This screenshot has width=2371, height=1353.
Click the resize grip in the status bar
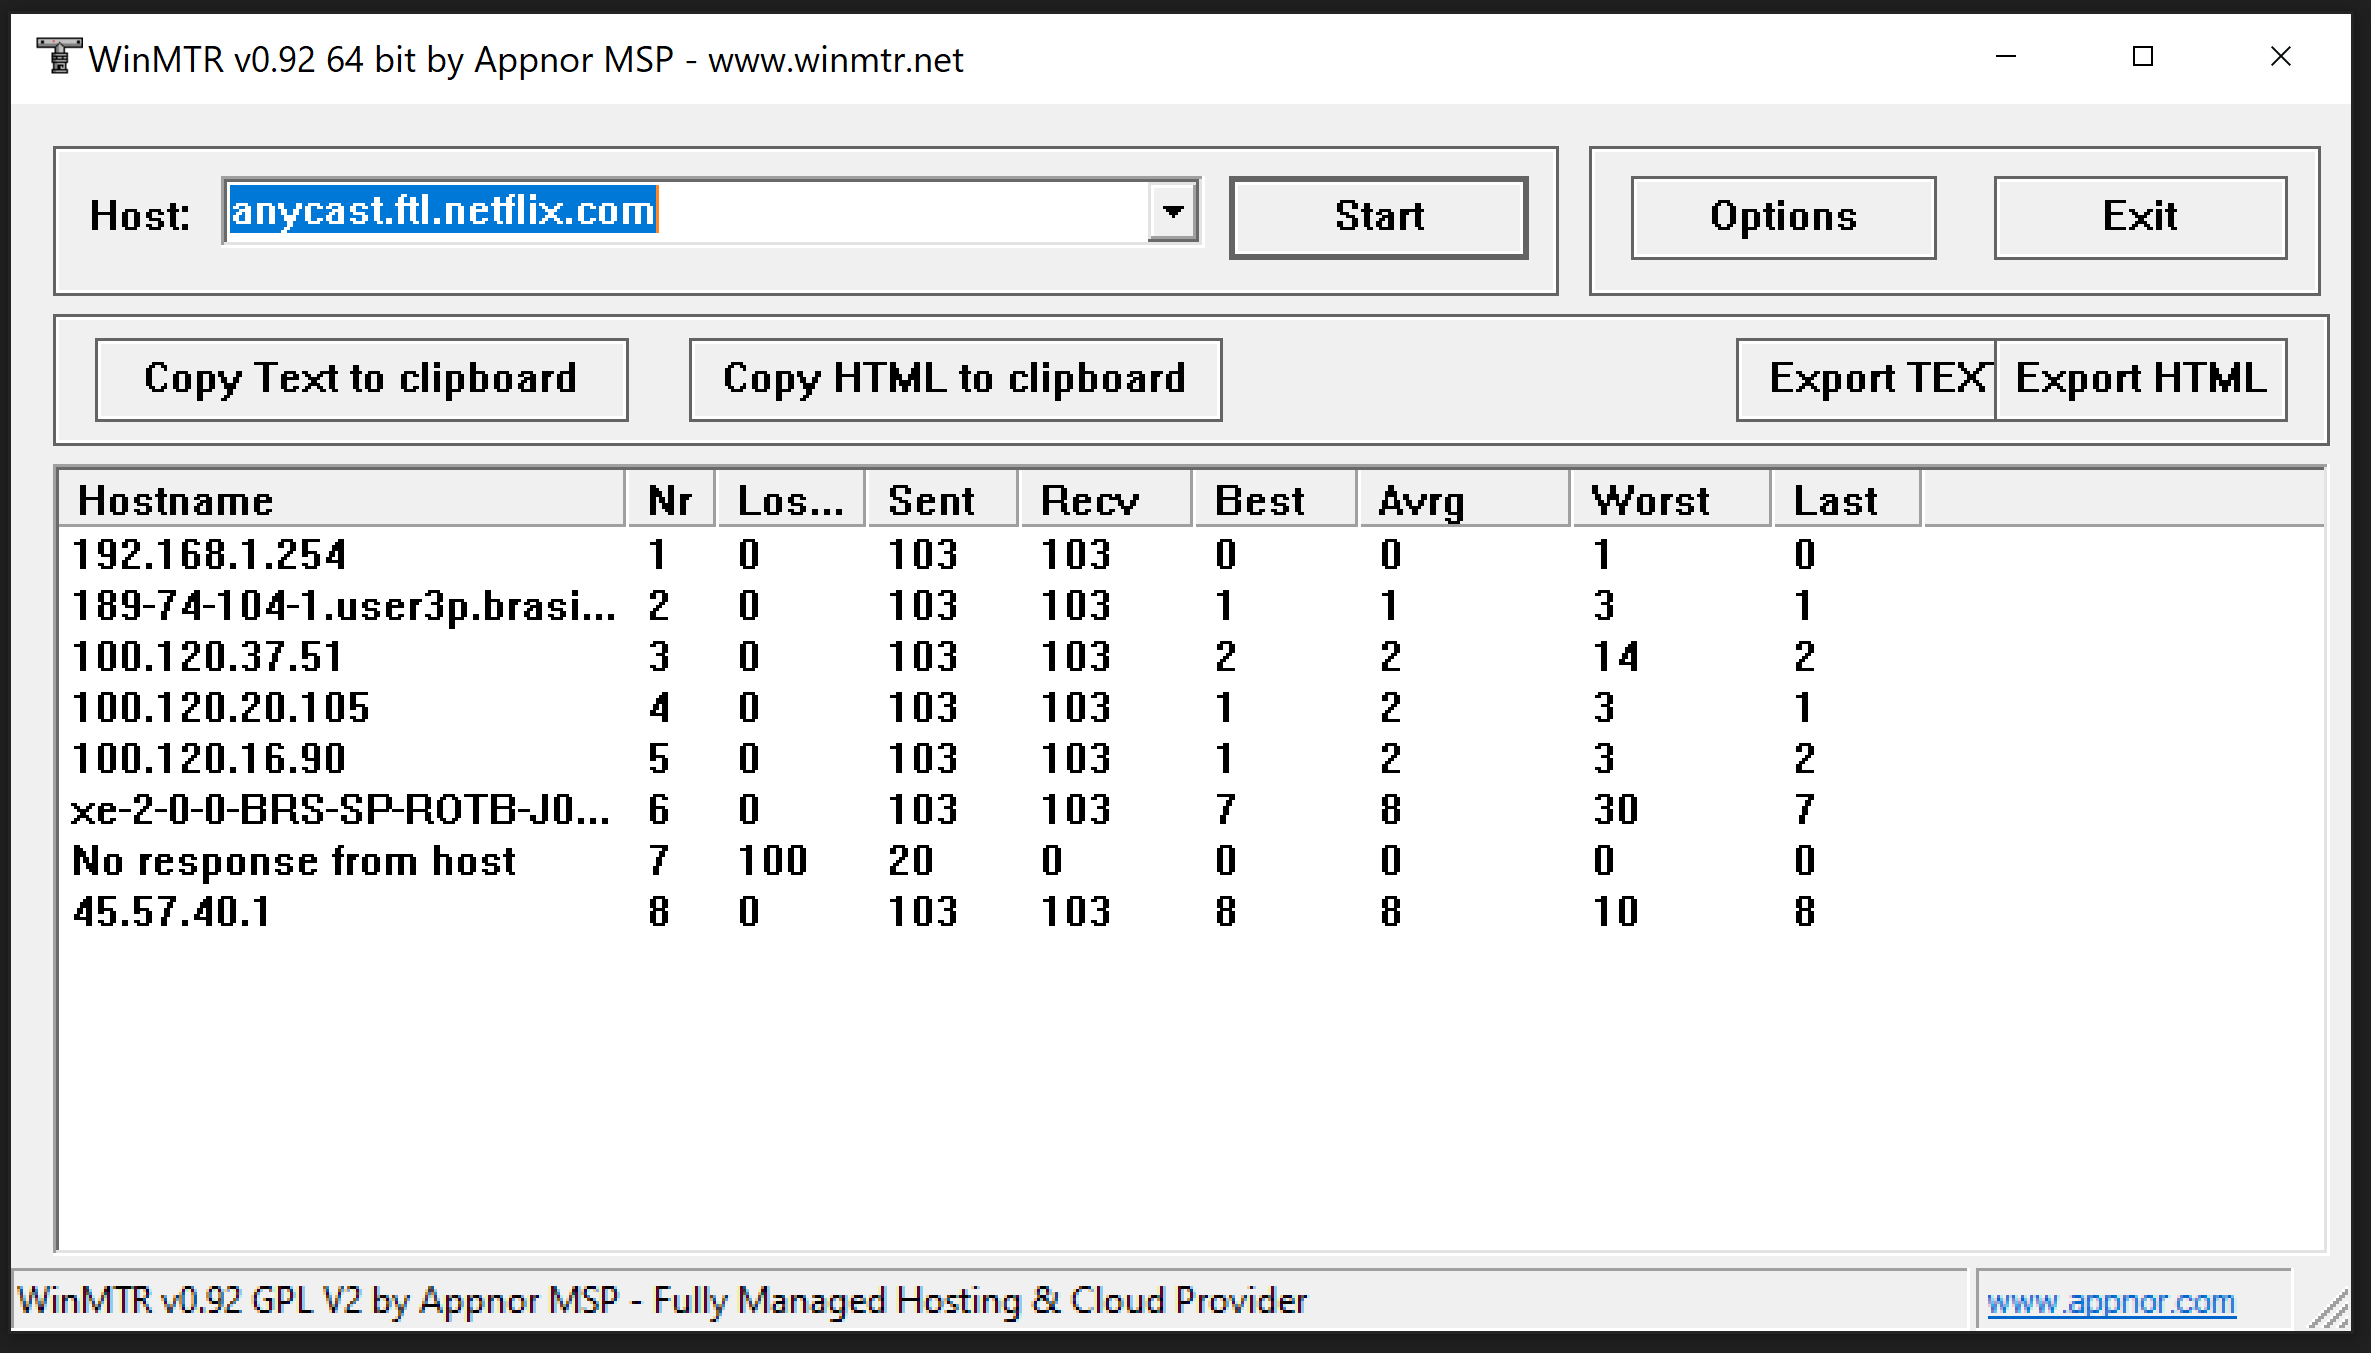(x=2330, y=1309)
